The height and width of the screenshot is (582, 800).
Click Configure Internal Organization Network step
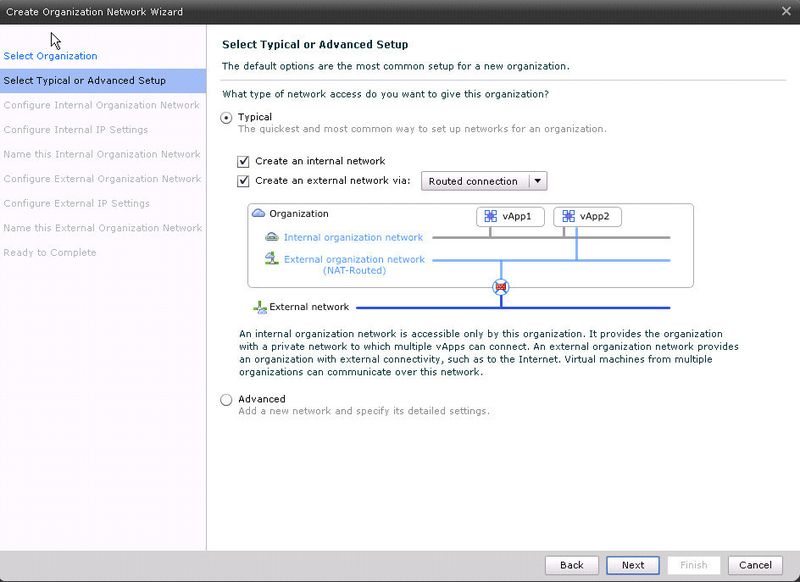pyautogui.click(x=102, y=105)
